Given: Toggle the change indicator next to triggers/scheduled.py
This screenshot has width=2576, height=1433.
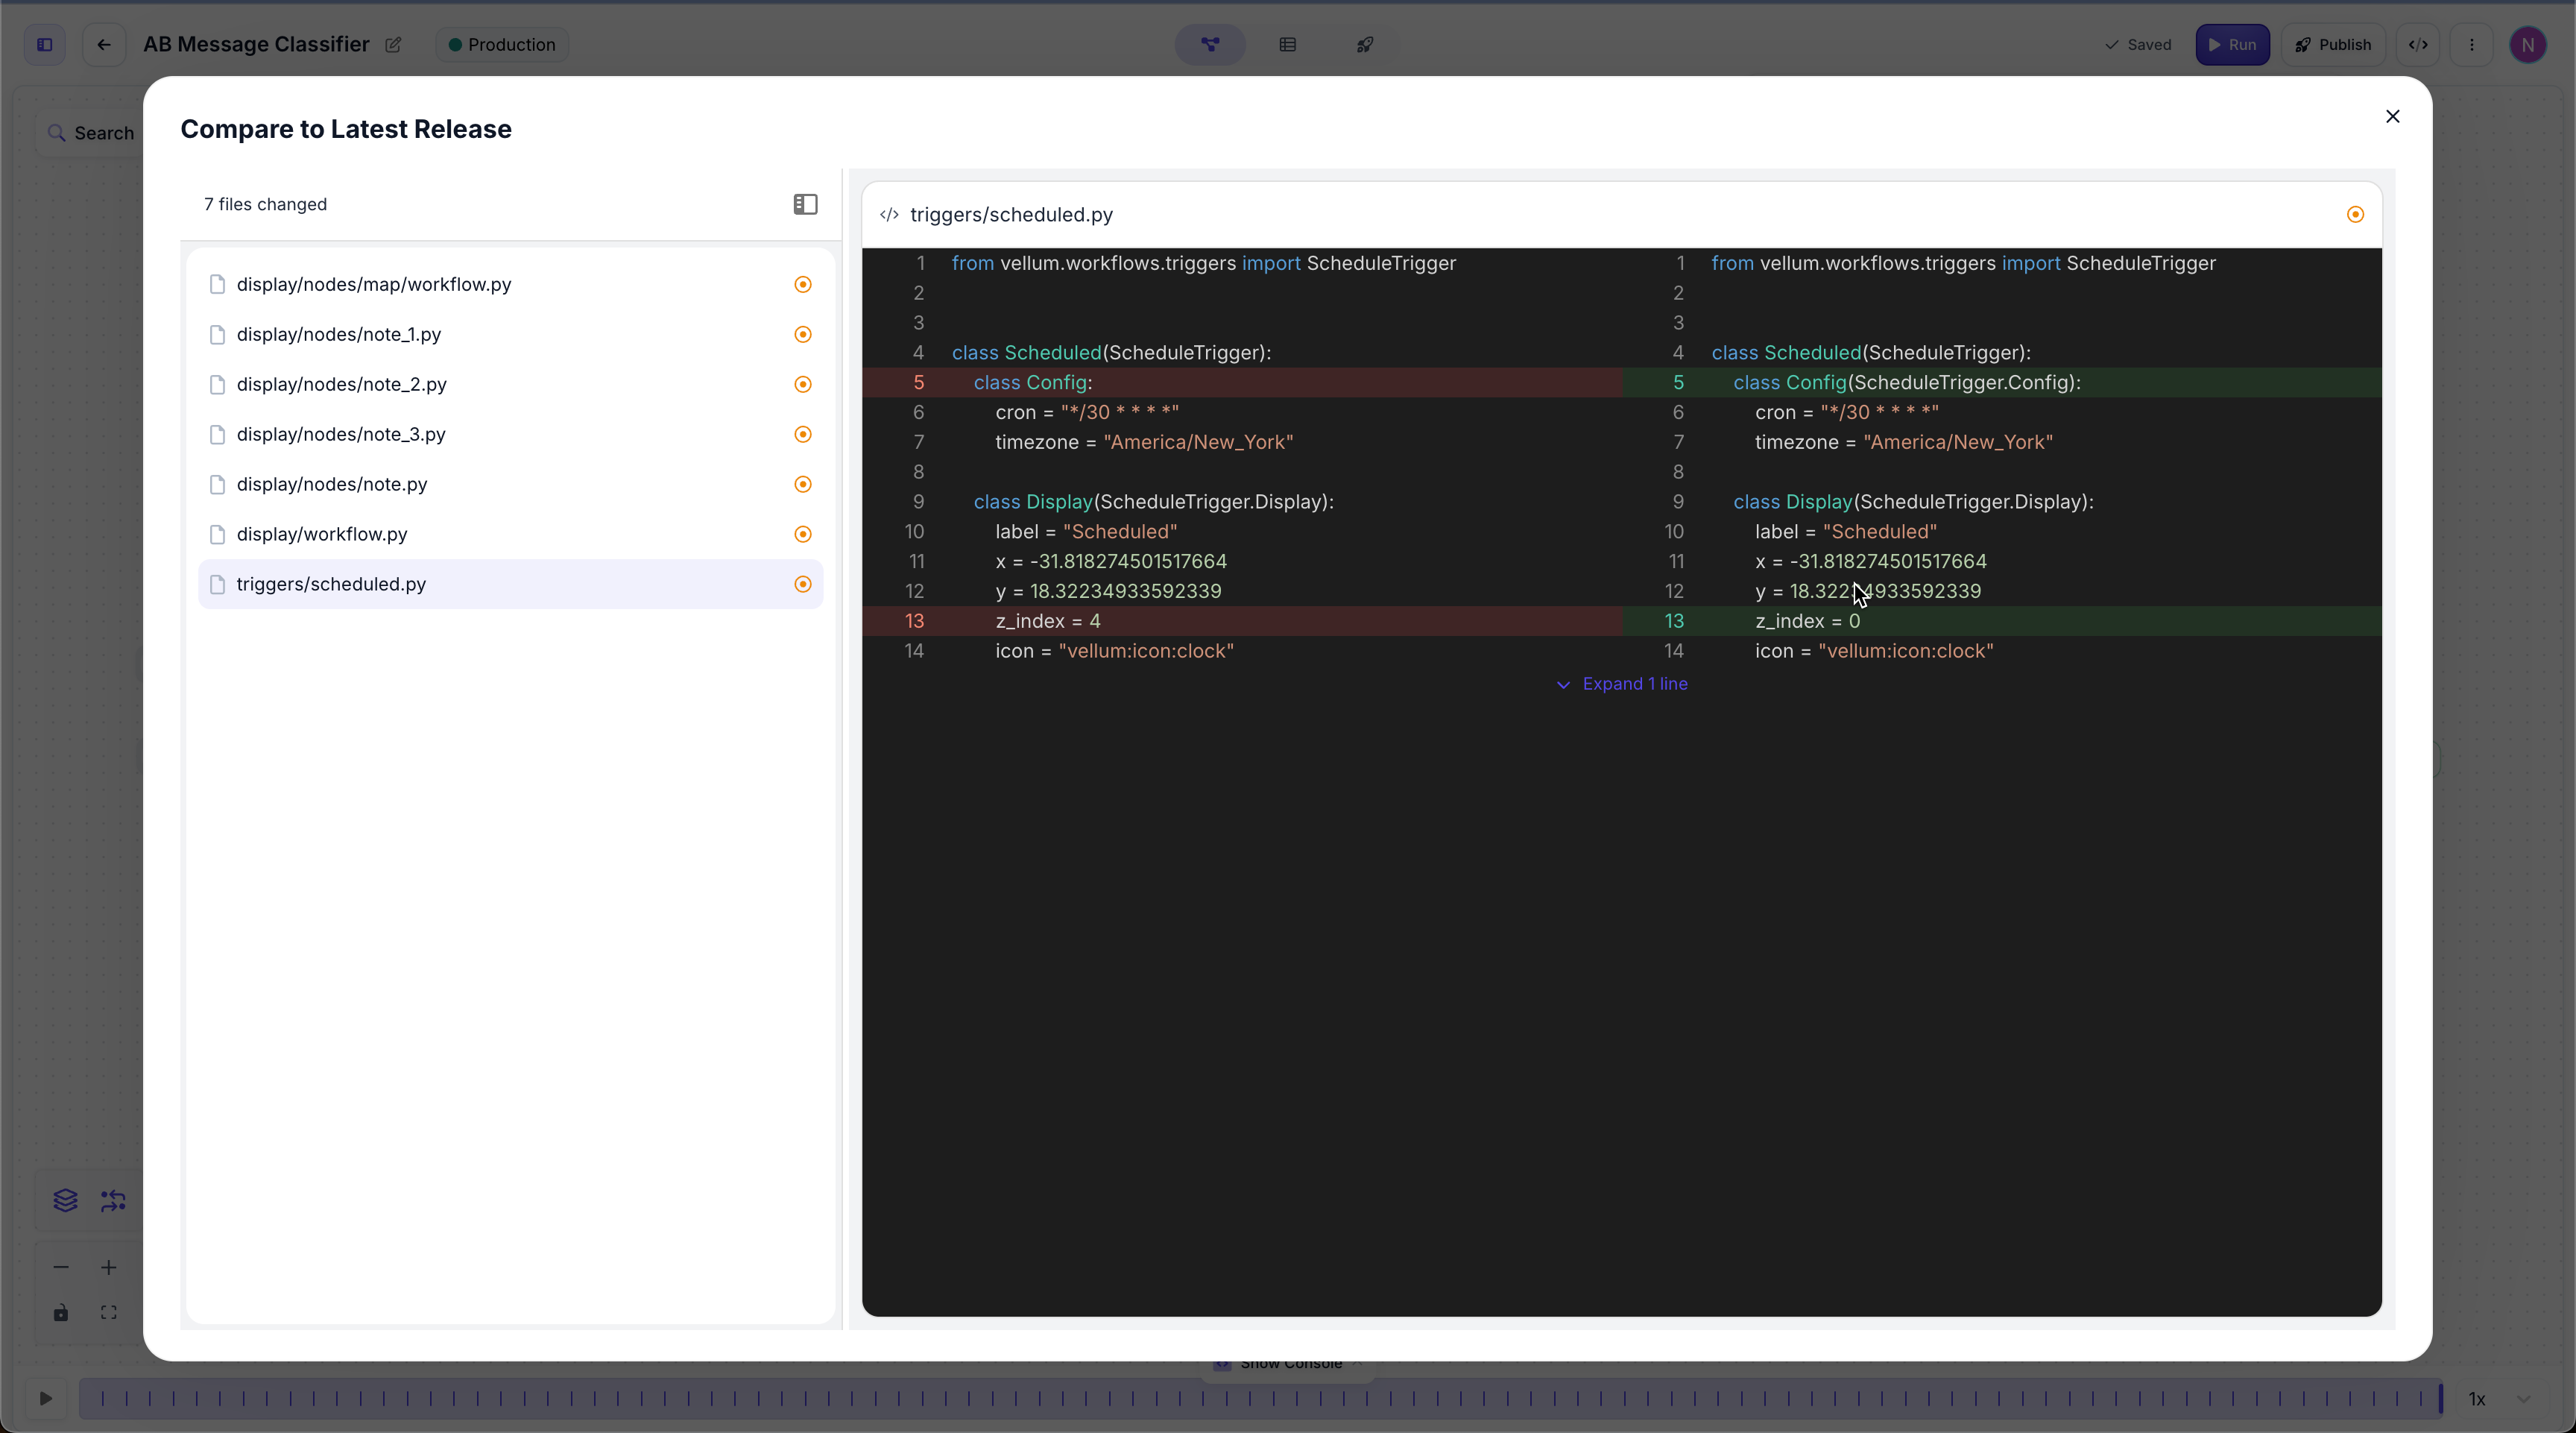Looking at the screenshot, I should (x=803, y=584).
